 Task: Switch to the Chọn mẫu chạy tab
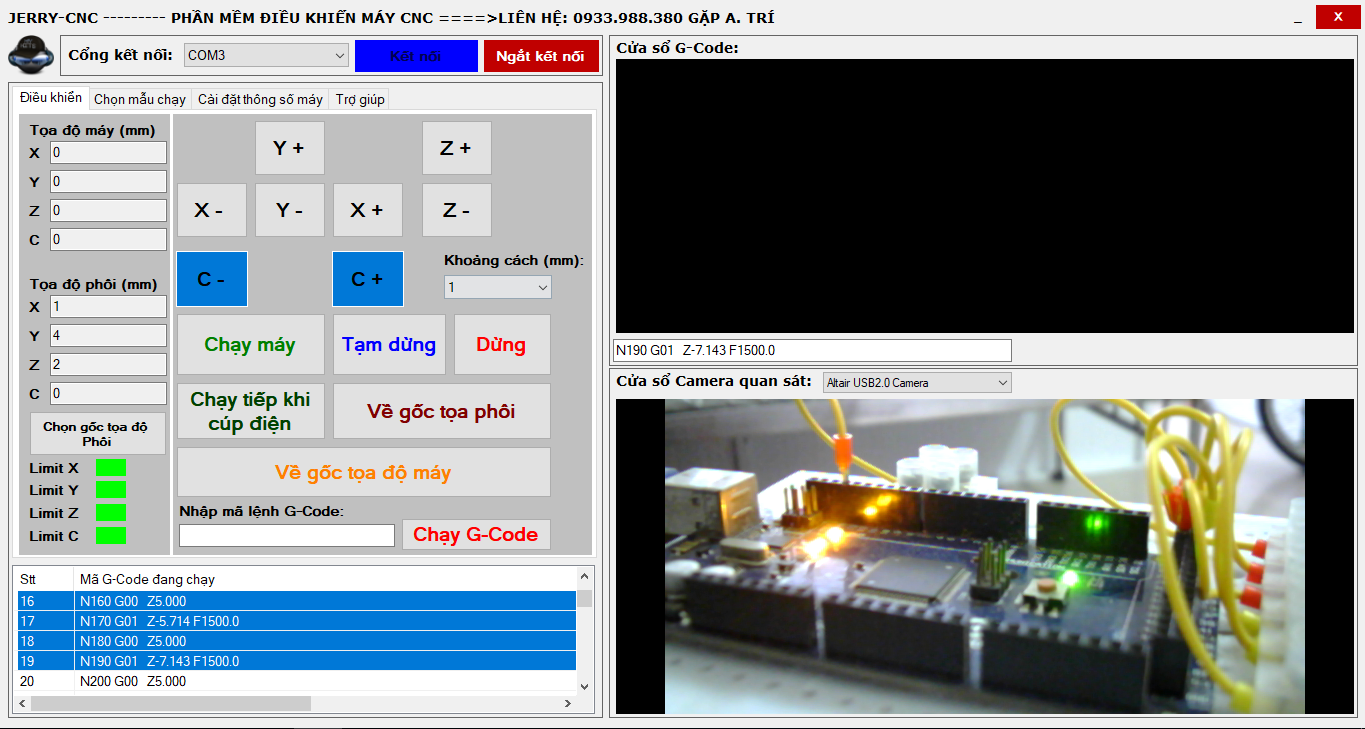140,99
